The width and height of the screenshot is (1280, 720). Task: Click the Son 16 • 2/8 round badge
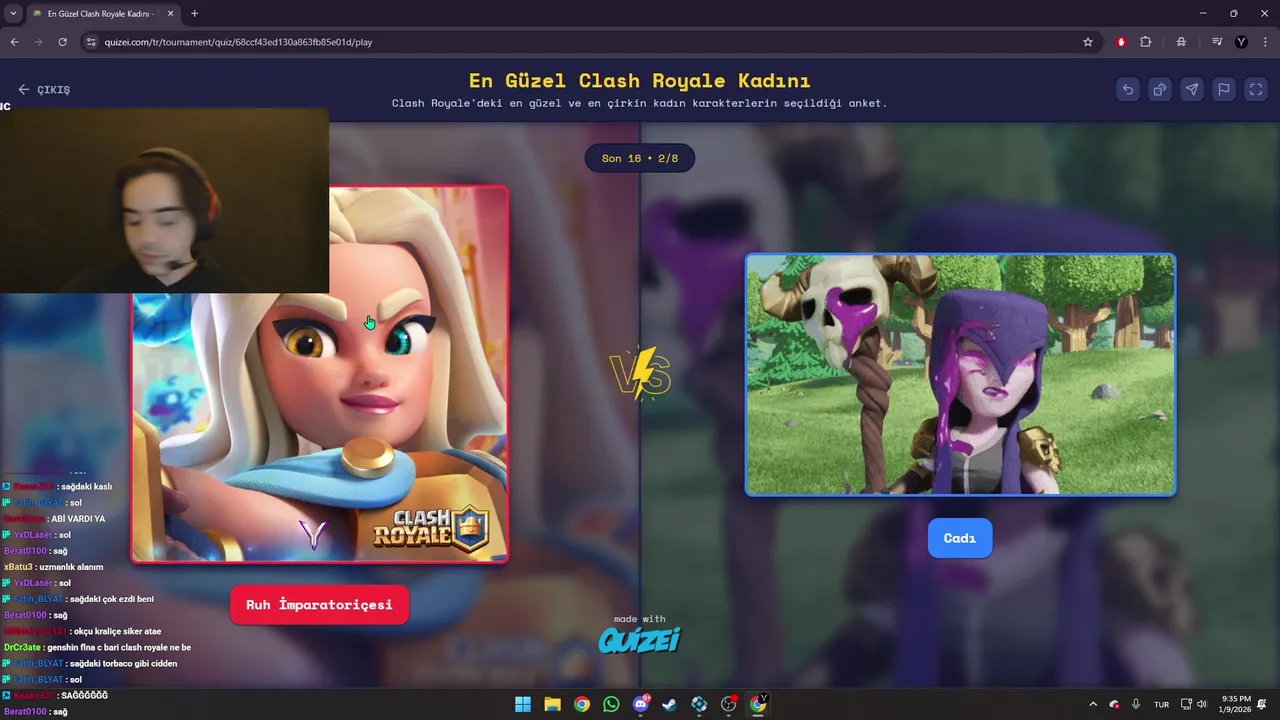coord(640,158)
